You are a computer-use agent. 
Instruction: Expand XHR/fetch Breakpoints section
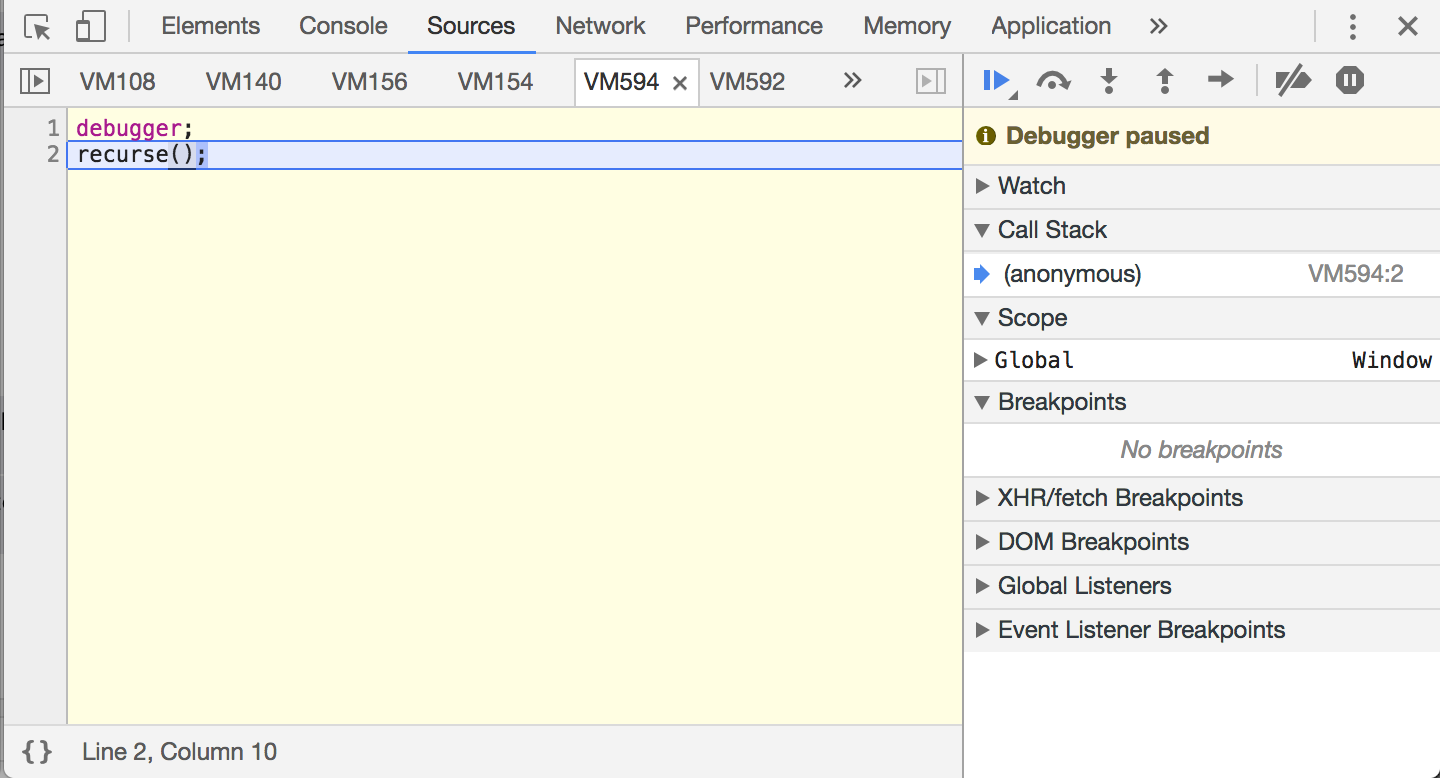point(1202,498)
